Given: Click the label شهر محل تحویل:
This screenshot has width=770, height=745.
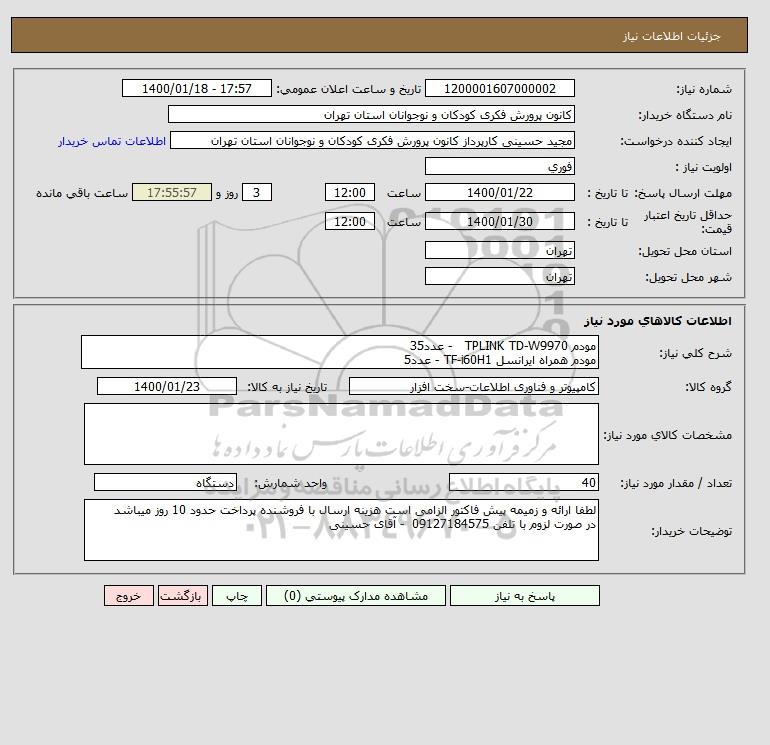Looking at the screenshot, I should 688,277.
